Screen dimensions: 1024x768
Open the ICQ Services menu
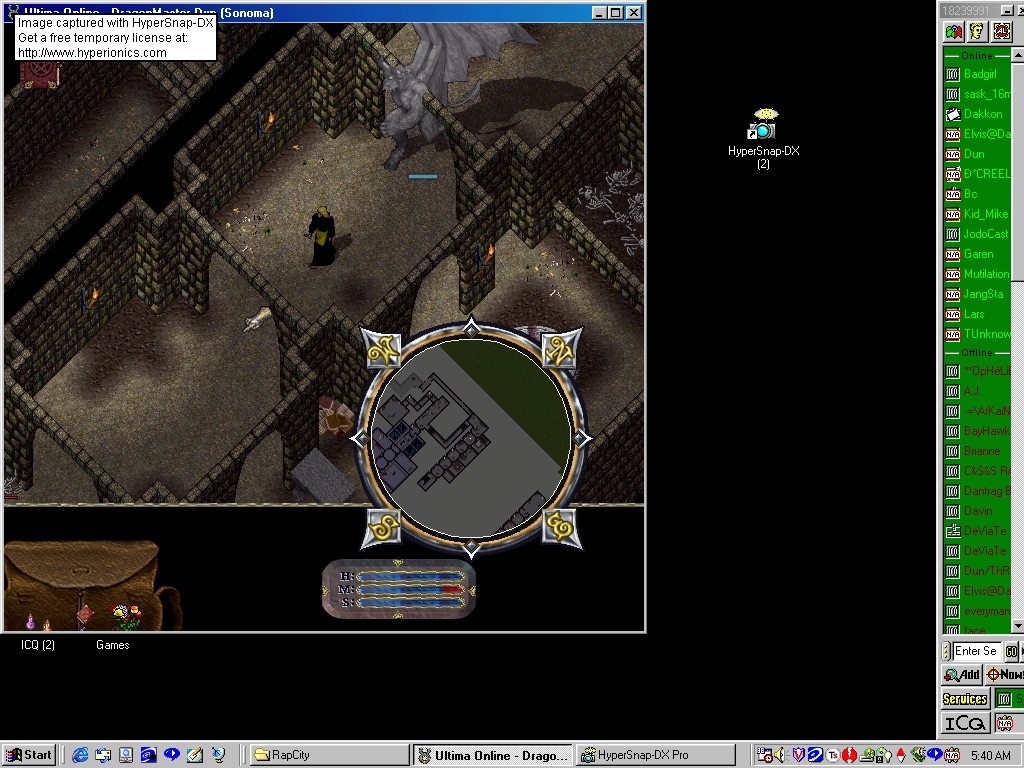(x=965, y=699)
